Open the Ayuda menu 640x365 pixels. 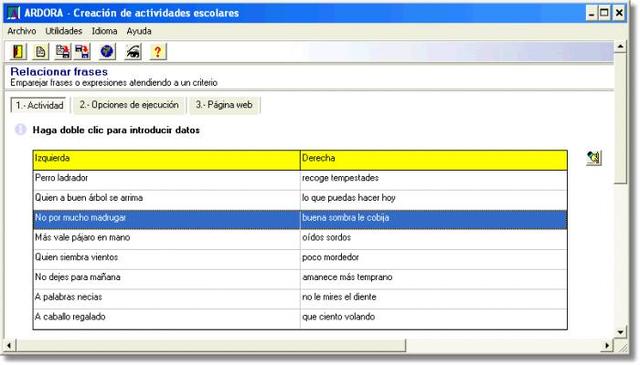coord(139,31)
